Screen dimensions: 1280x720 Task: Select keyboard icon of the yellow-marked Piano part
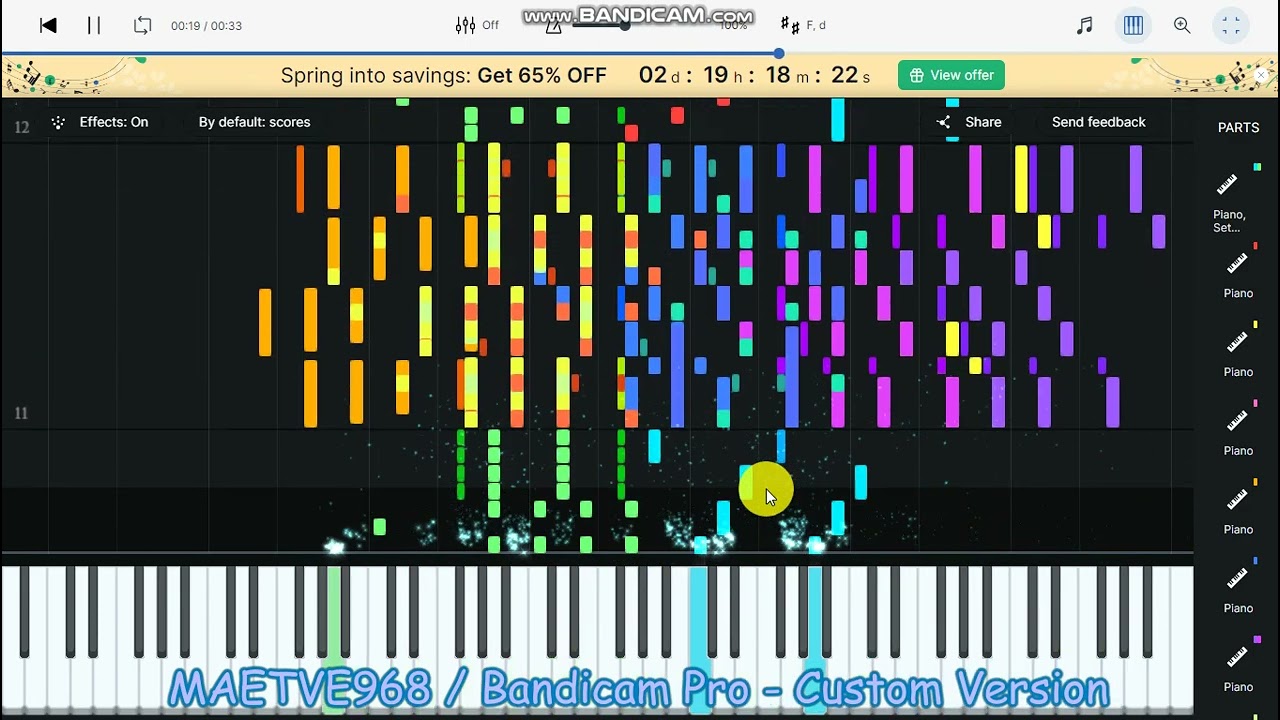point(1237,342)
